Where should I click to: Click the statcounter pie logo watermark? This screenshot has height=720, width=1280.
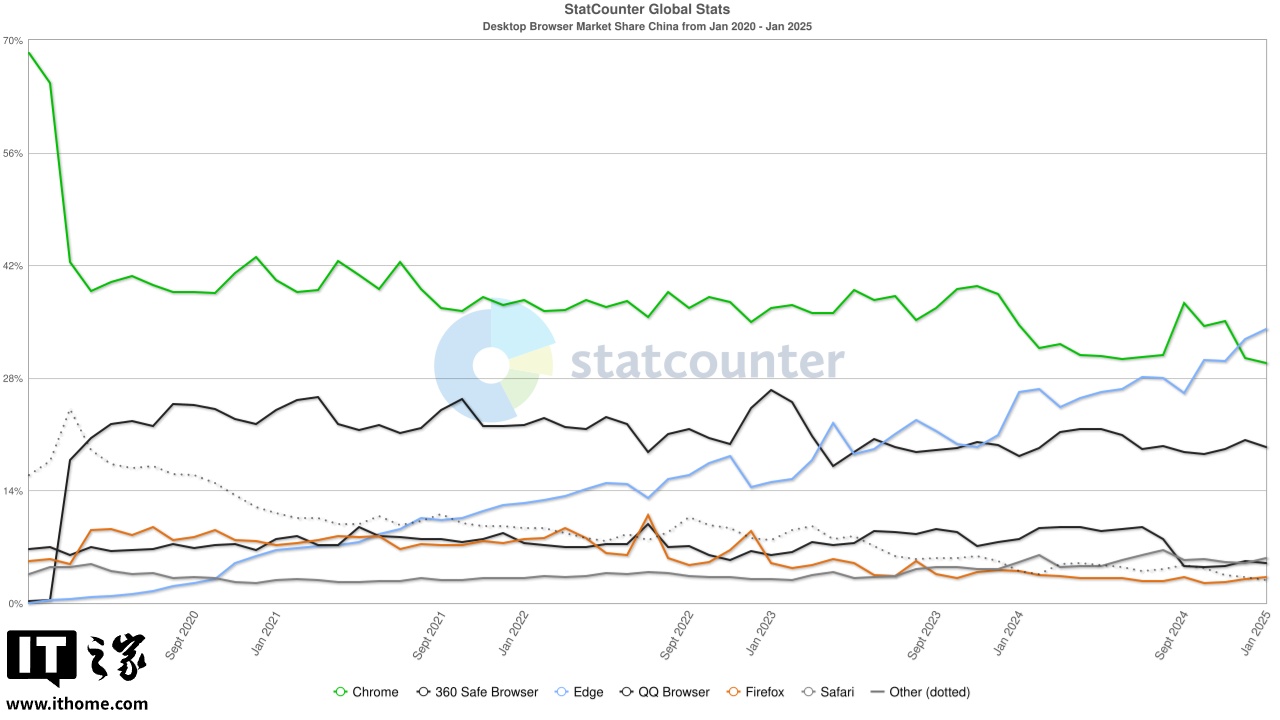coord(493,364)
